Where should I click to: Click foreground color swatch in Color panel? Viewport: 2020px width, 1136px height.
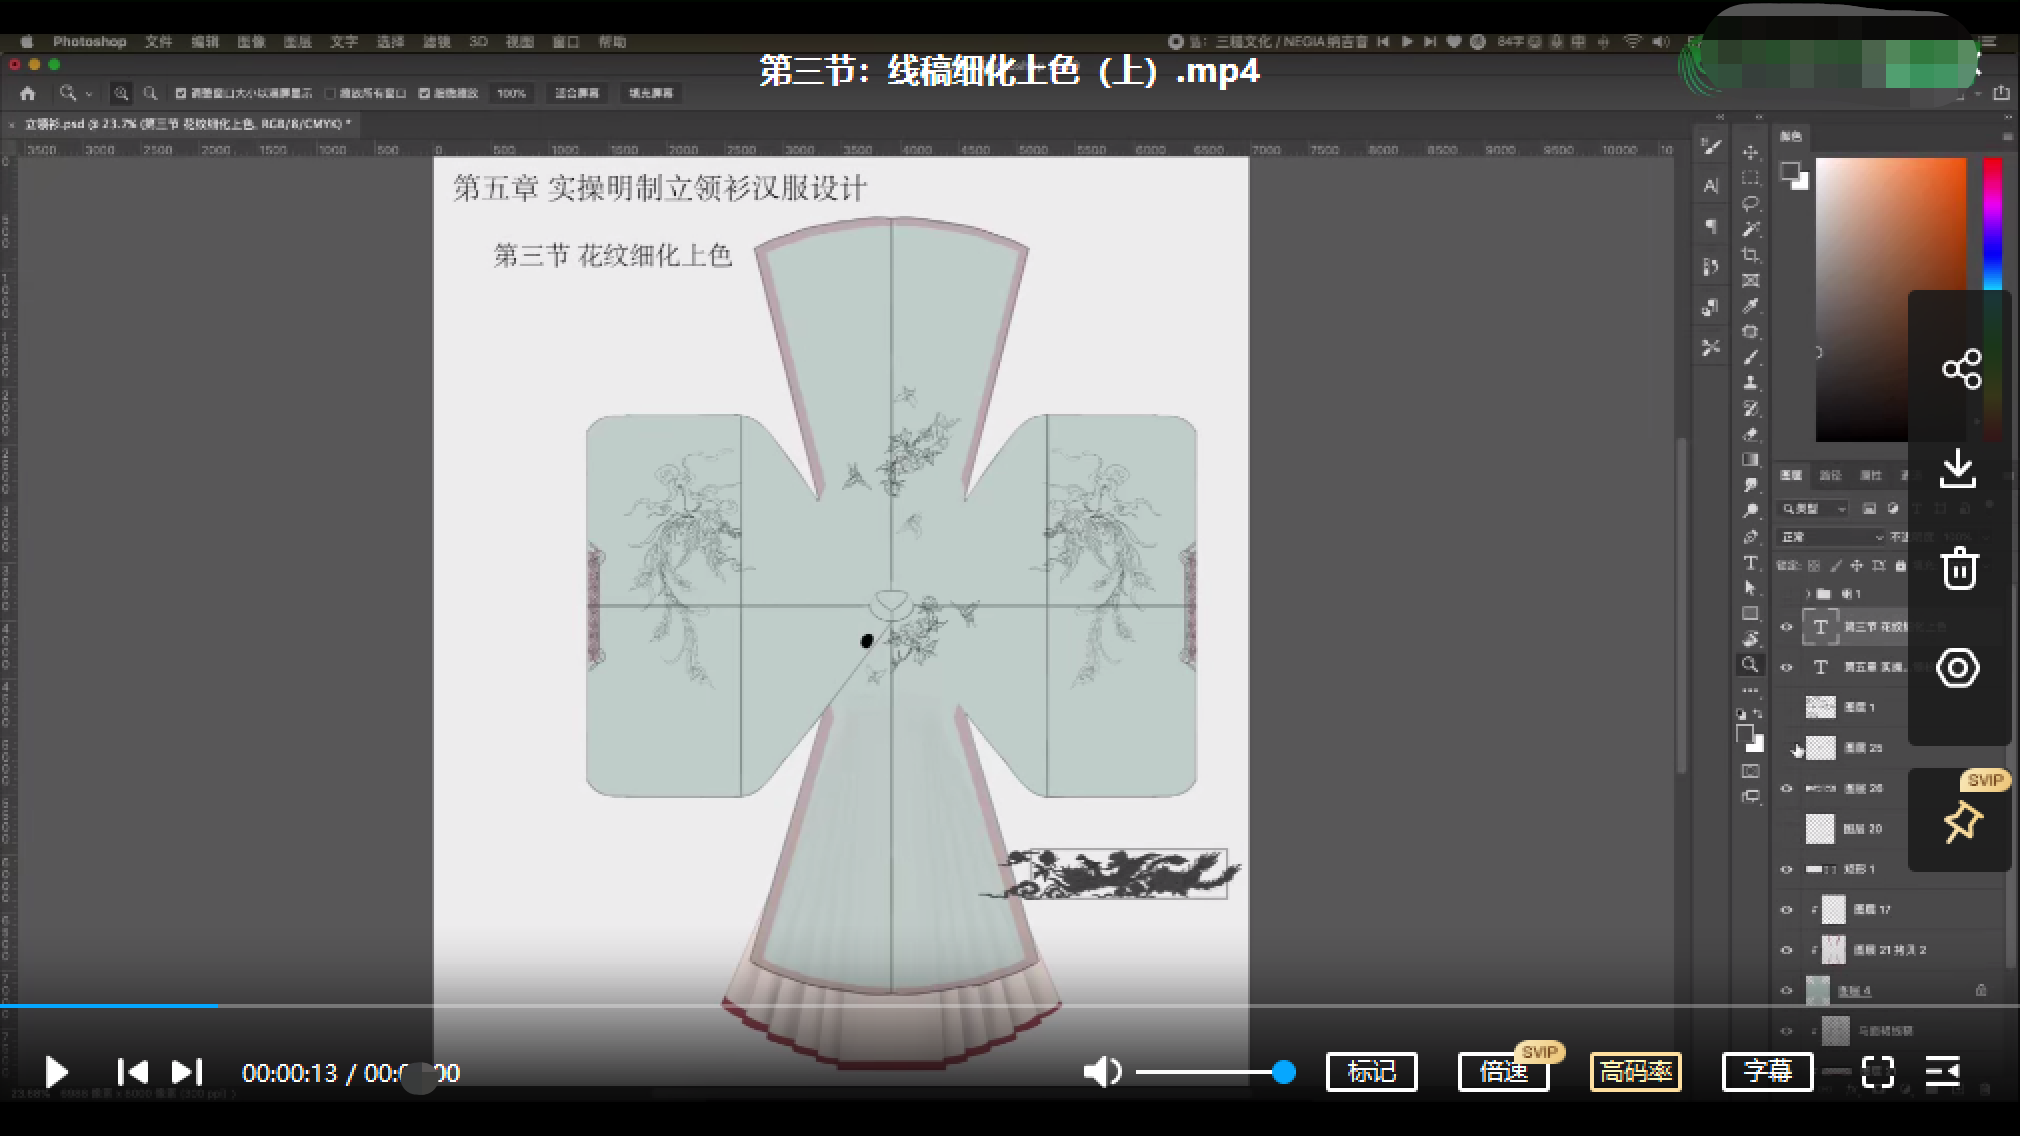click(x=1789, y=172)
